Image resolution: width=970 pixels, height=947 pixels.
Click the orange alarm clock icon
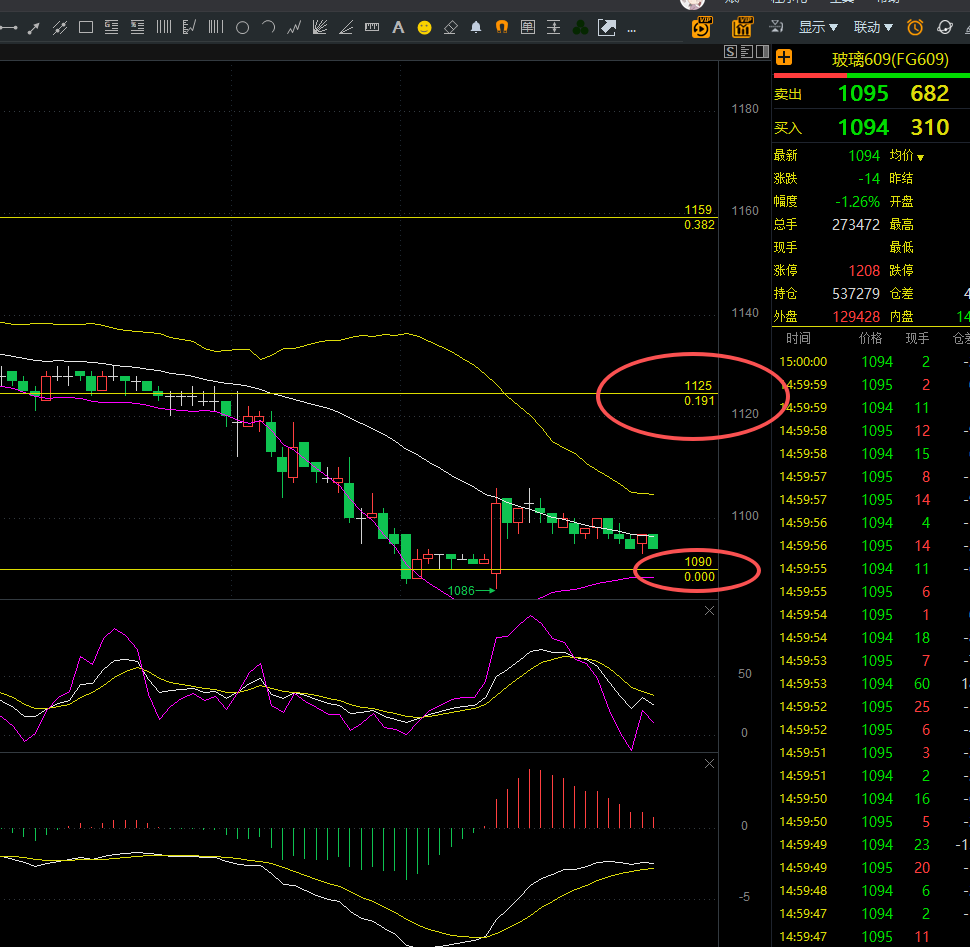click(x=915, y=27)
